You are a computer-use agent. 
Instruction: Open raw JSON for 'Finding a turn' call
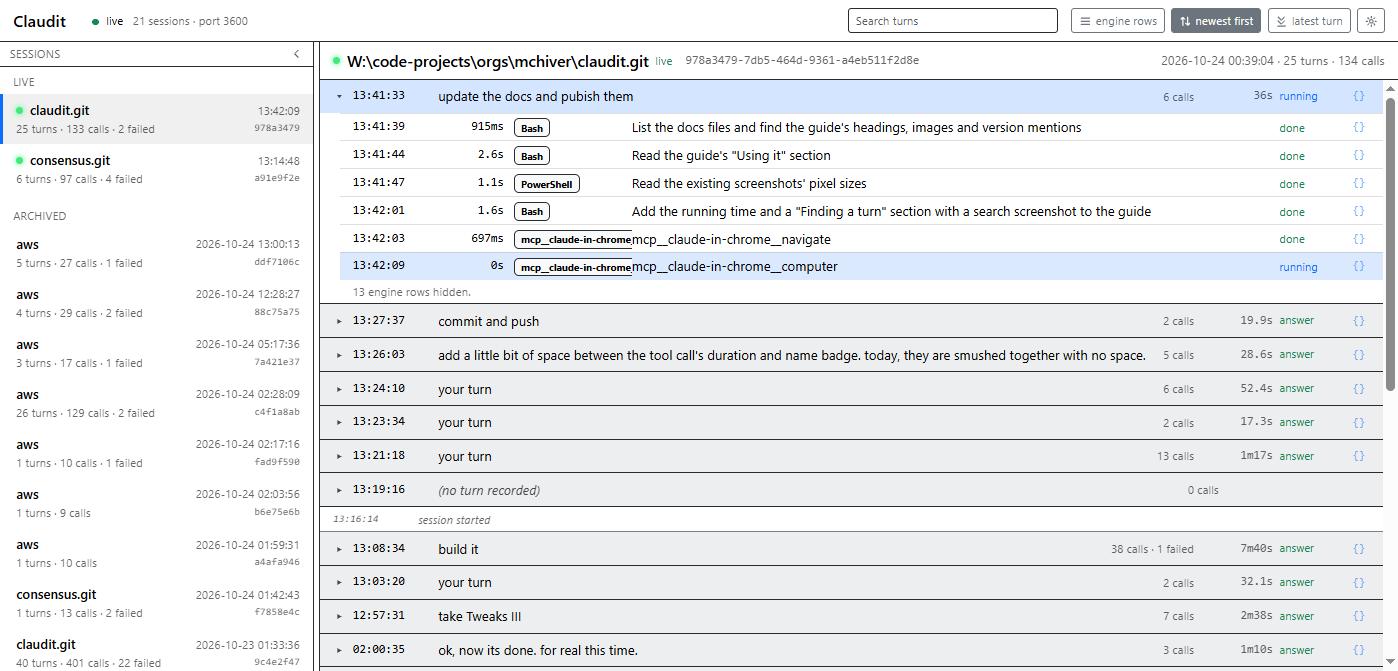click(x=1358, y=212)
